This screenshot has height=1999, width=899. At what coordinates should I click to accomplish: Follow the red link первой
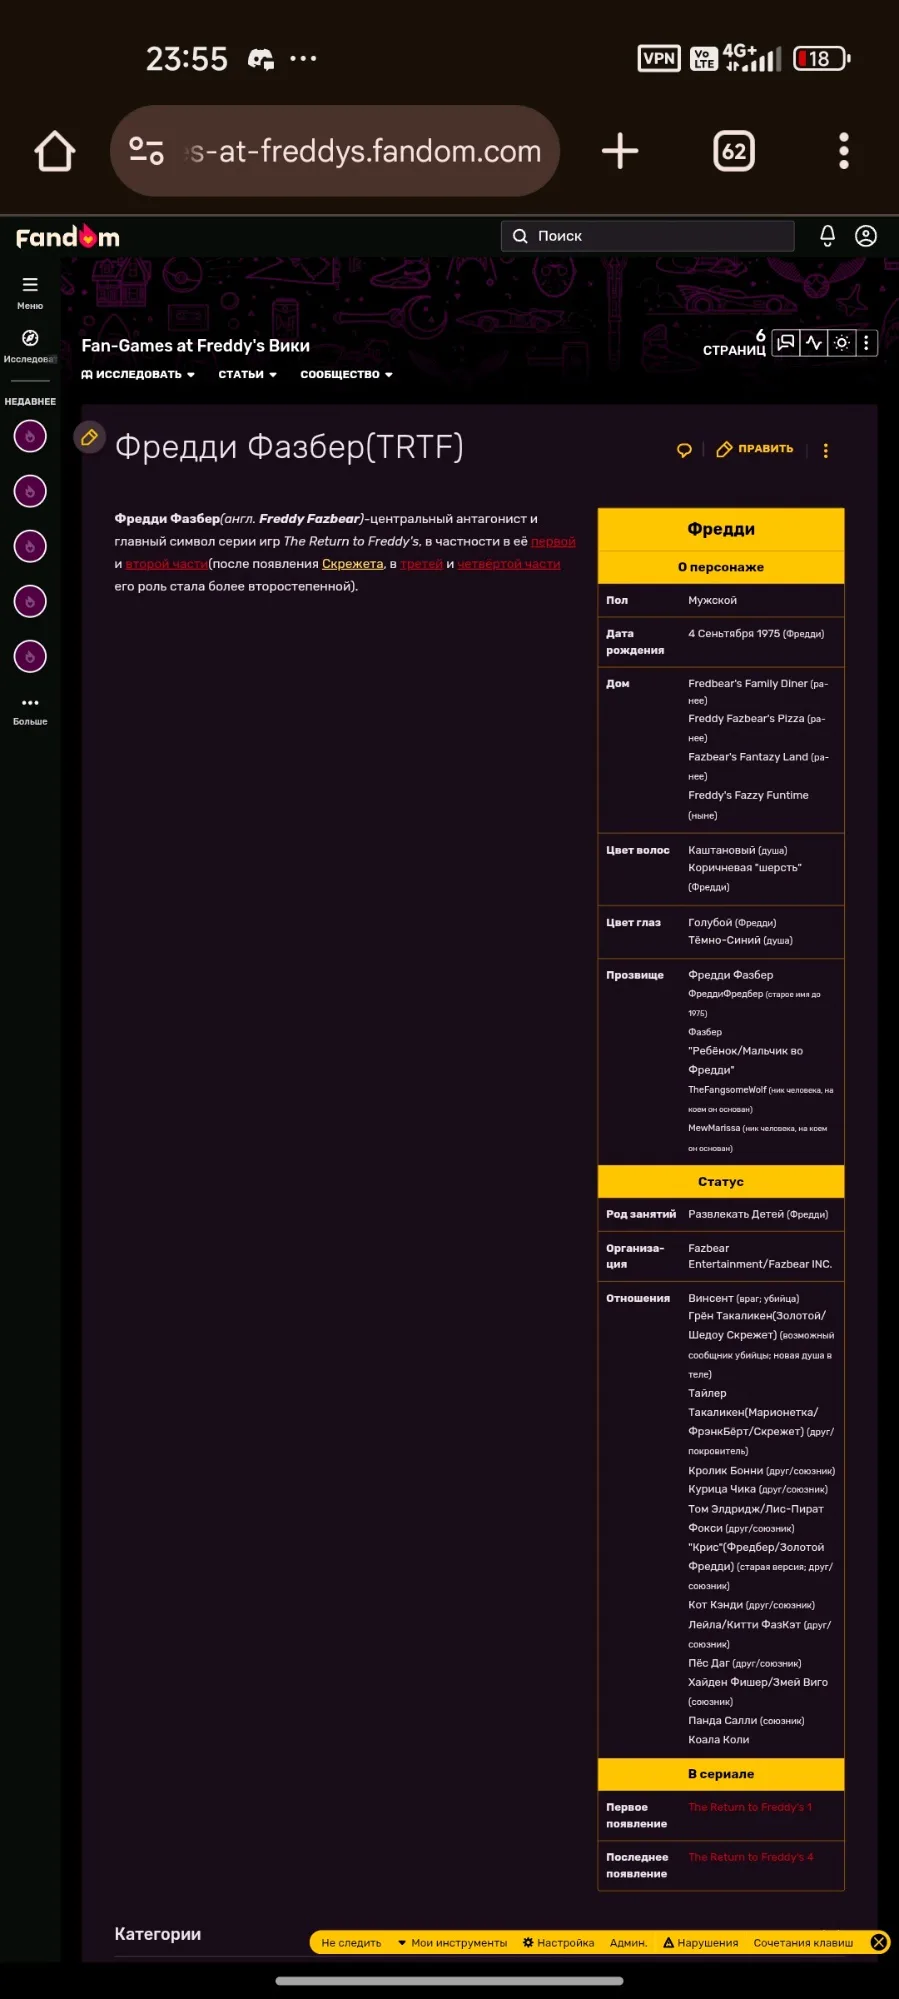tap(553, 541)
